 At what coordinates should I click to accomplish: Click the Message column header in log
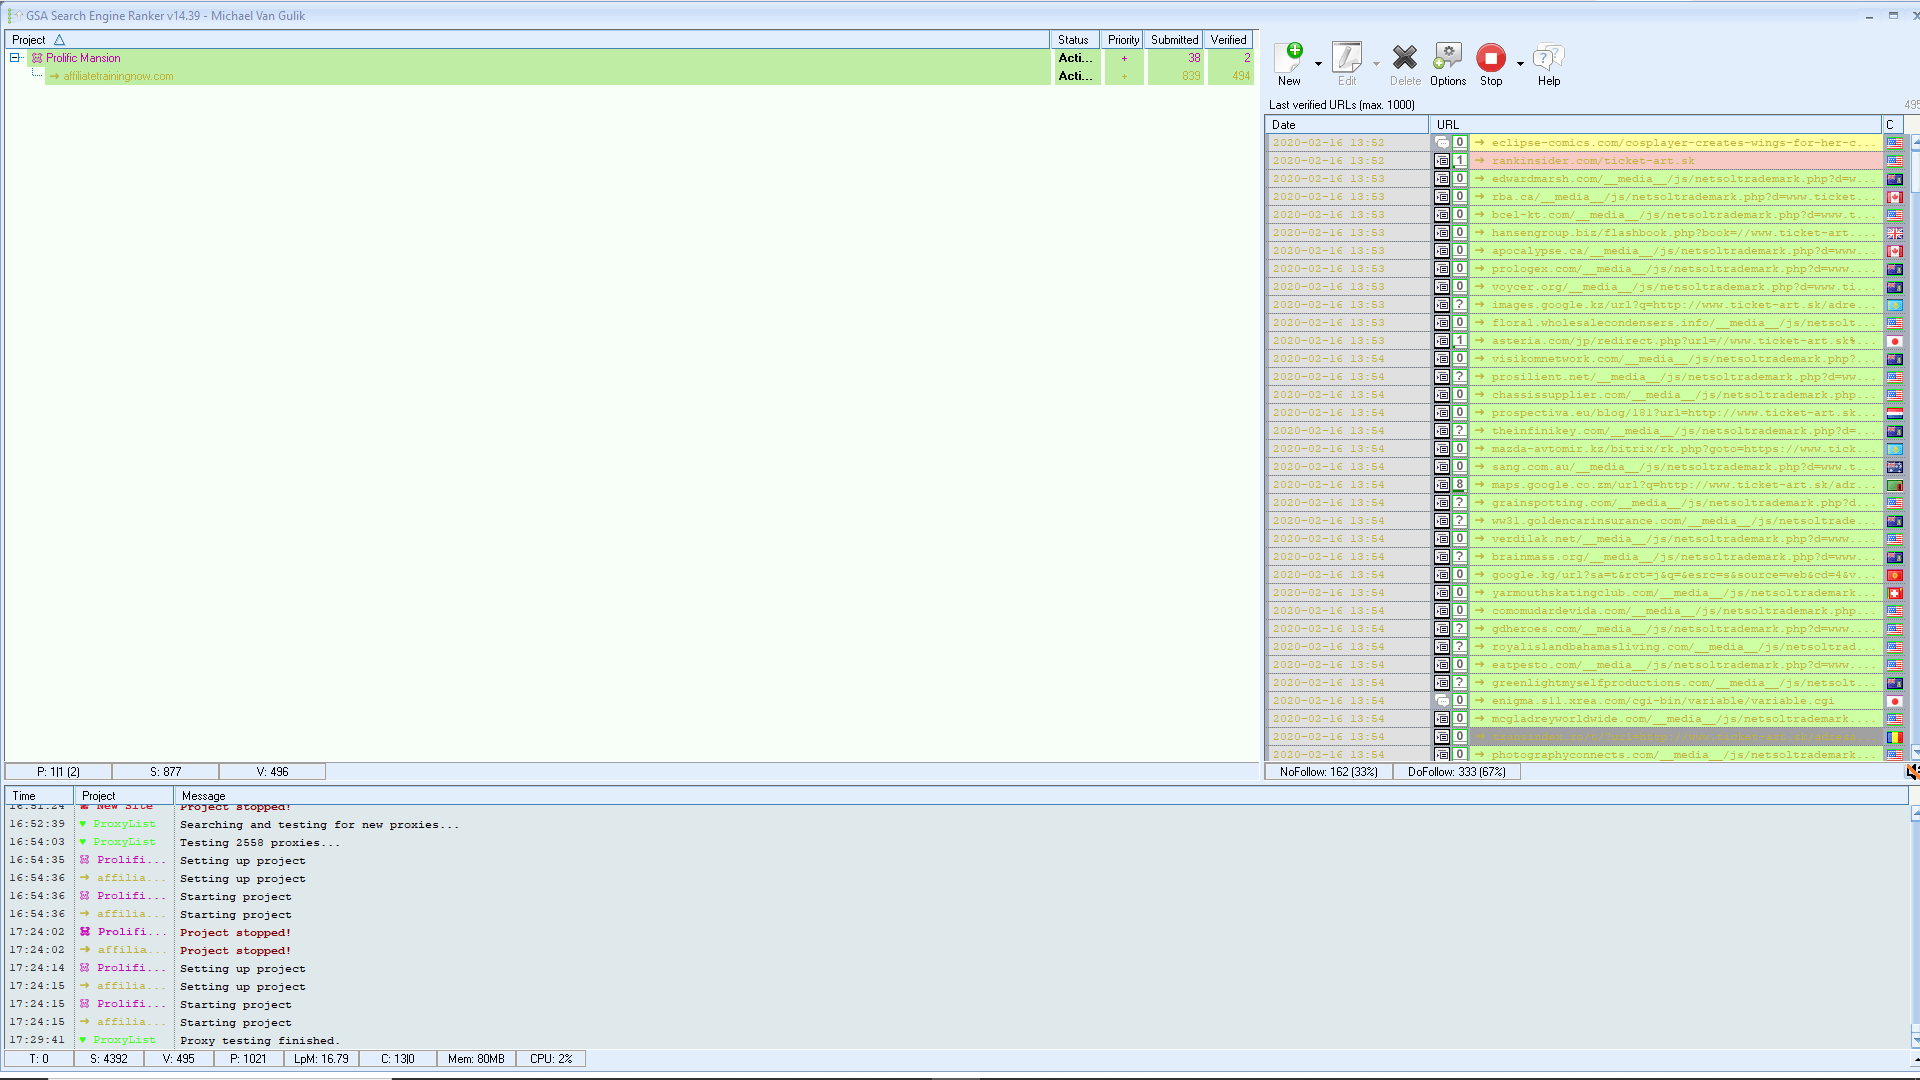tap(1041, 796)
